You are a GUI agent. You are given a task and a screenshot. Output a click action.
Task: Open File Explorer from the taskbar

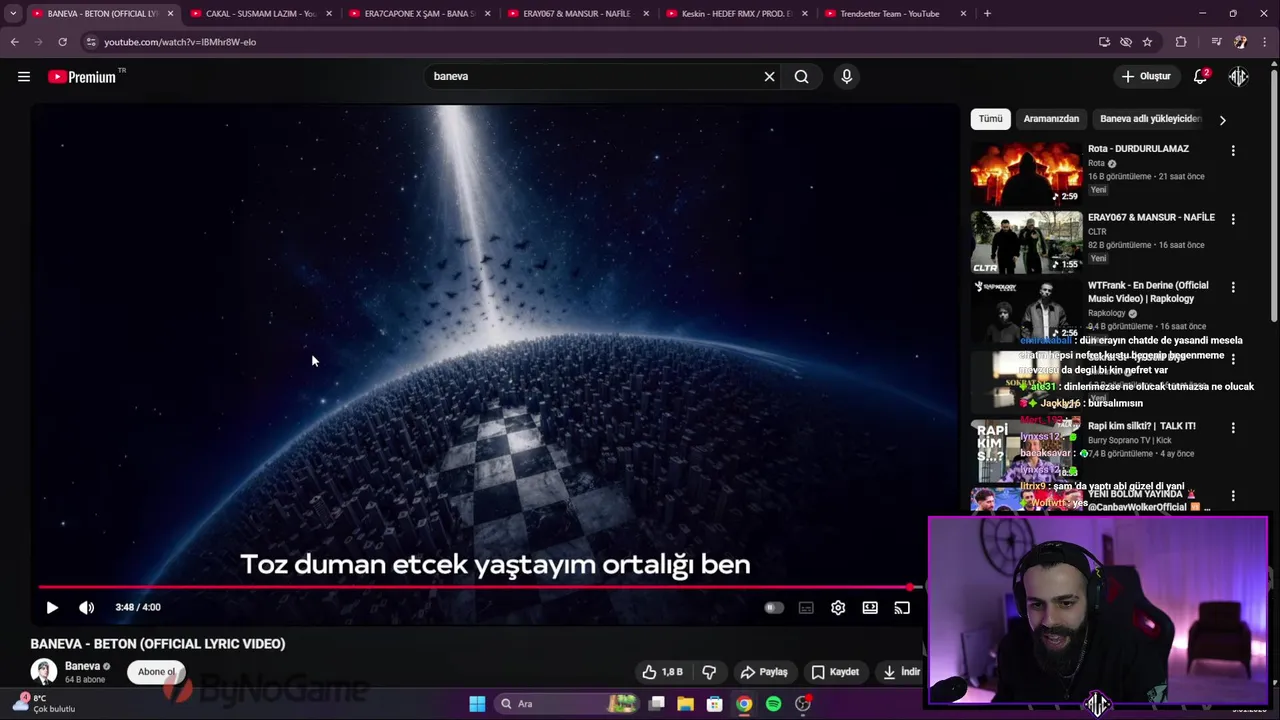[x=685, y=704]
